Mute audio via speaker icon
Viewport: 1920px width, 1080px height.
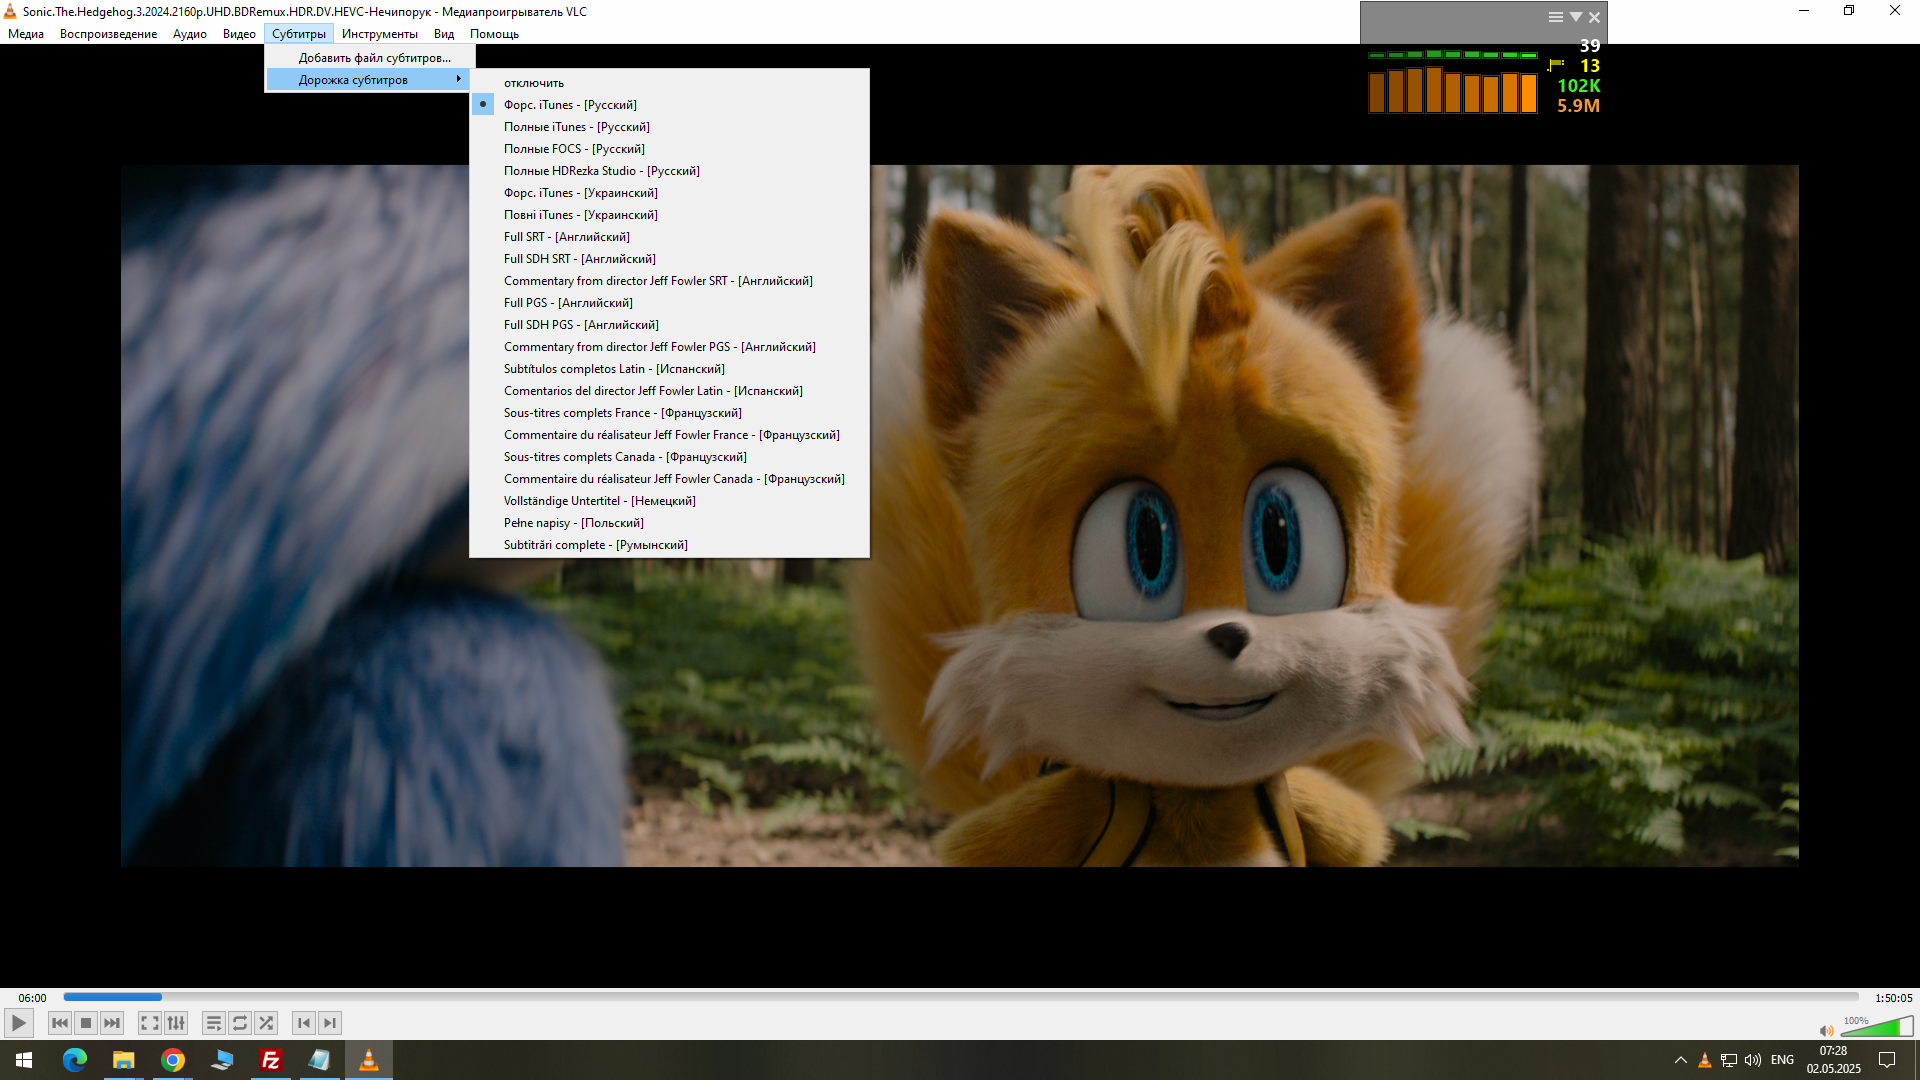tap(1826, 1030)
